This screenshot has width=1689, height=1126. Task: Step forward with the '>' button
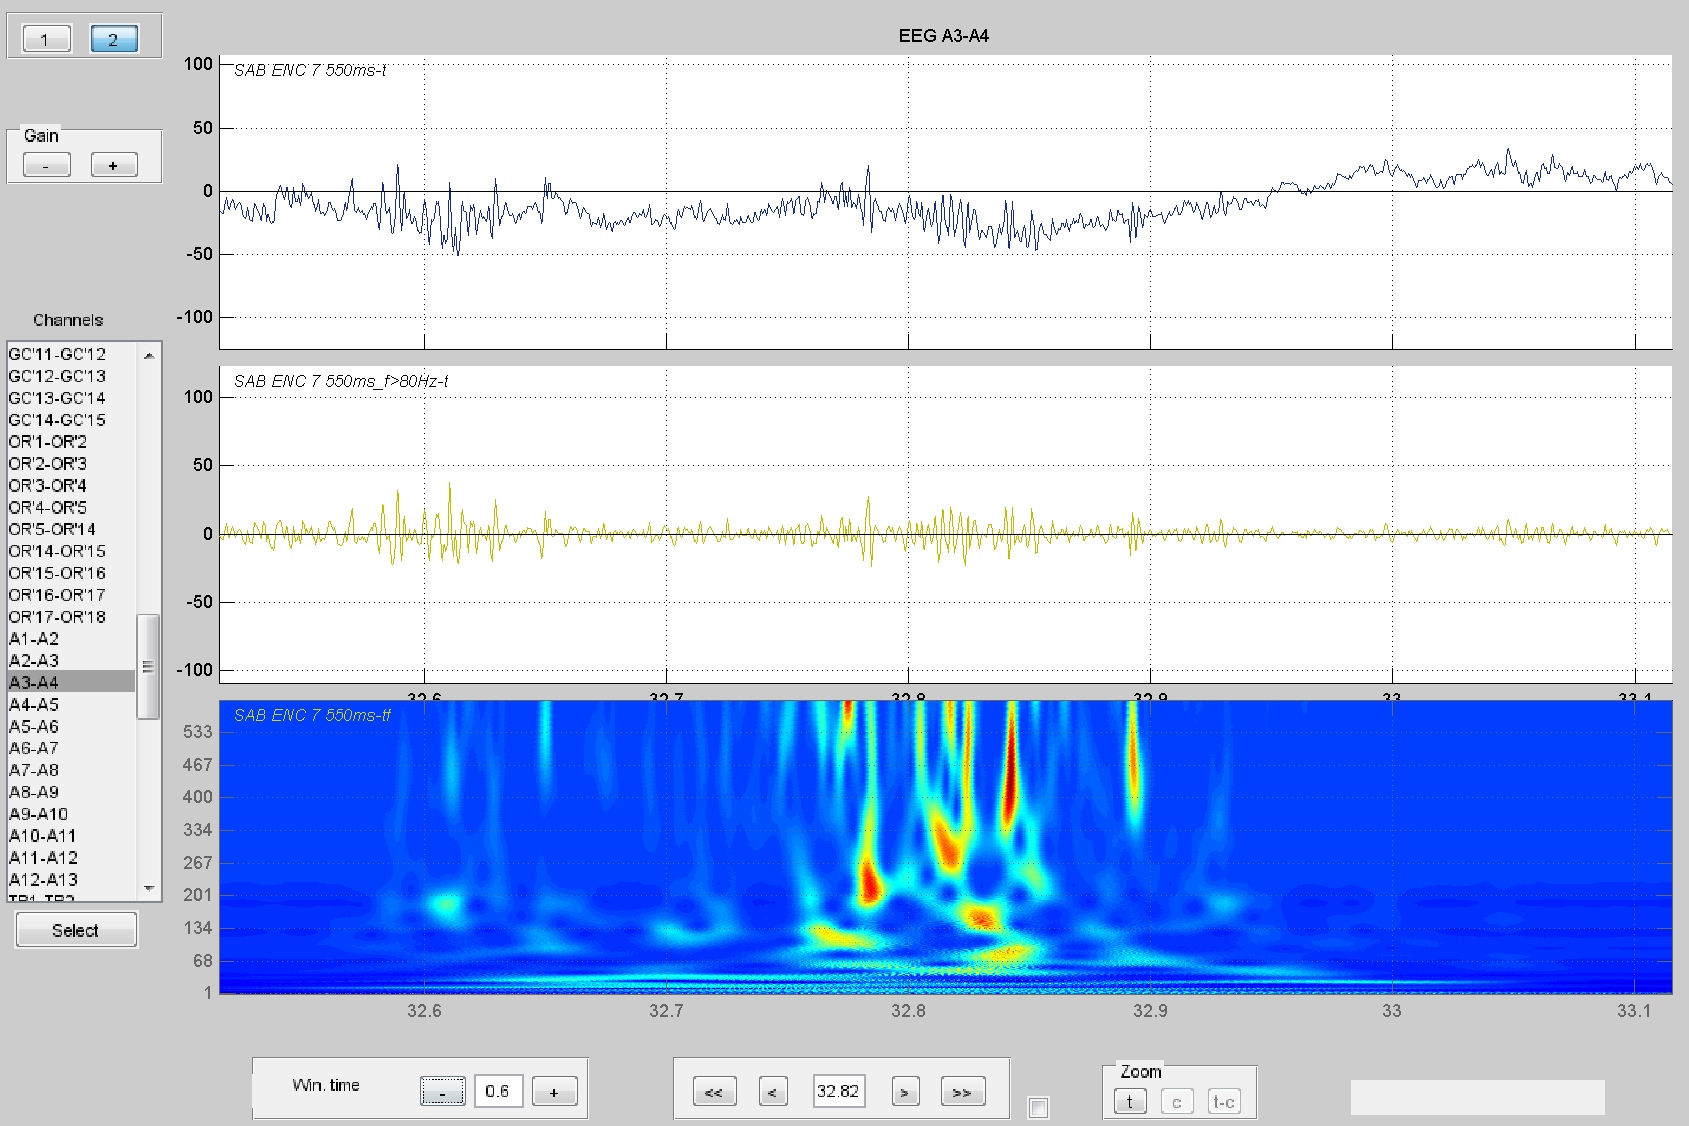905,1092
